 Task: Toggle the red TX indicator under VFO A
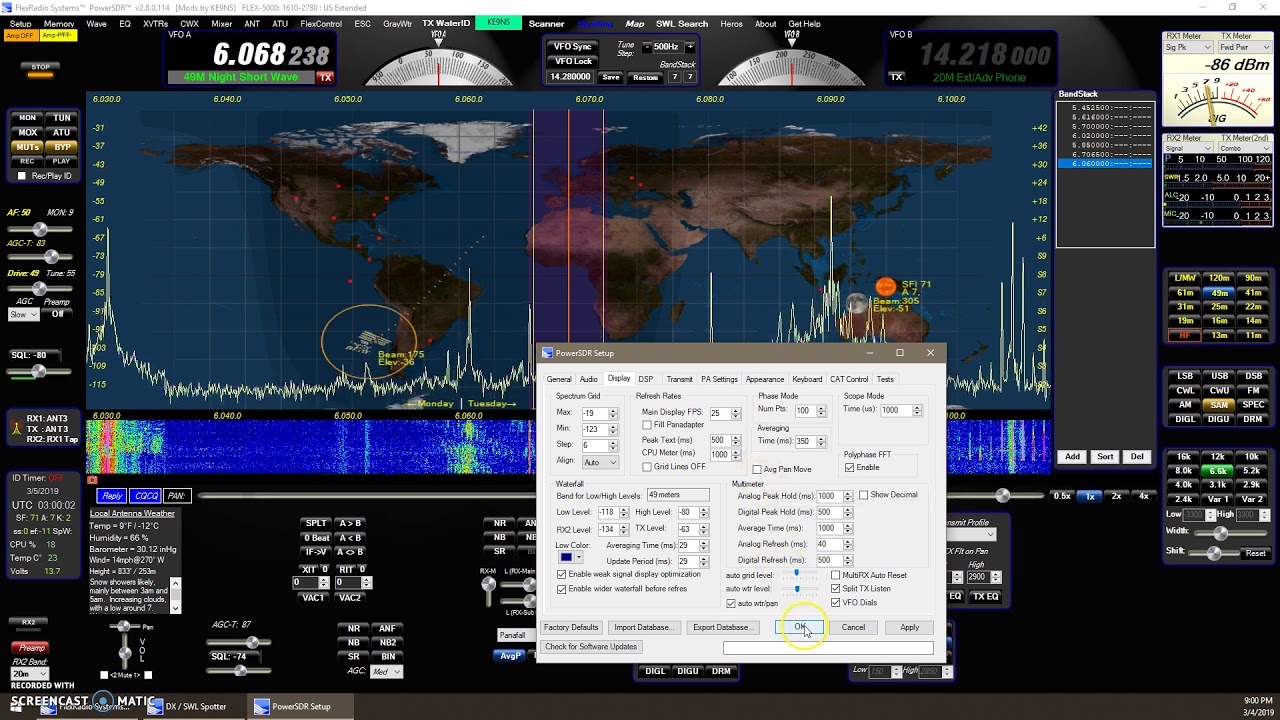pos(325,77)
